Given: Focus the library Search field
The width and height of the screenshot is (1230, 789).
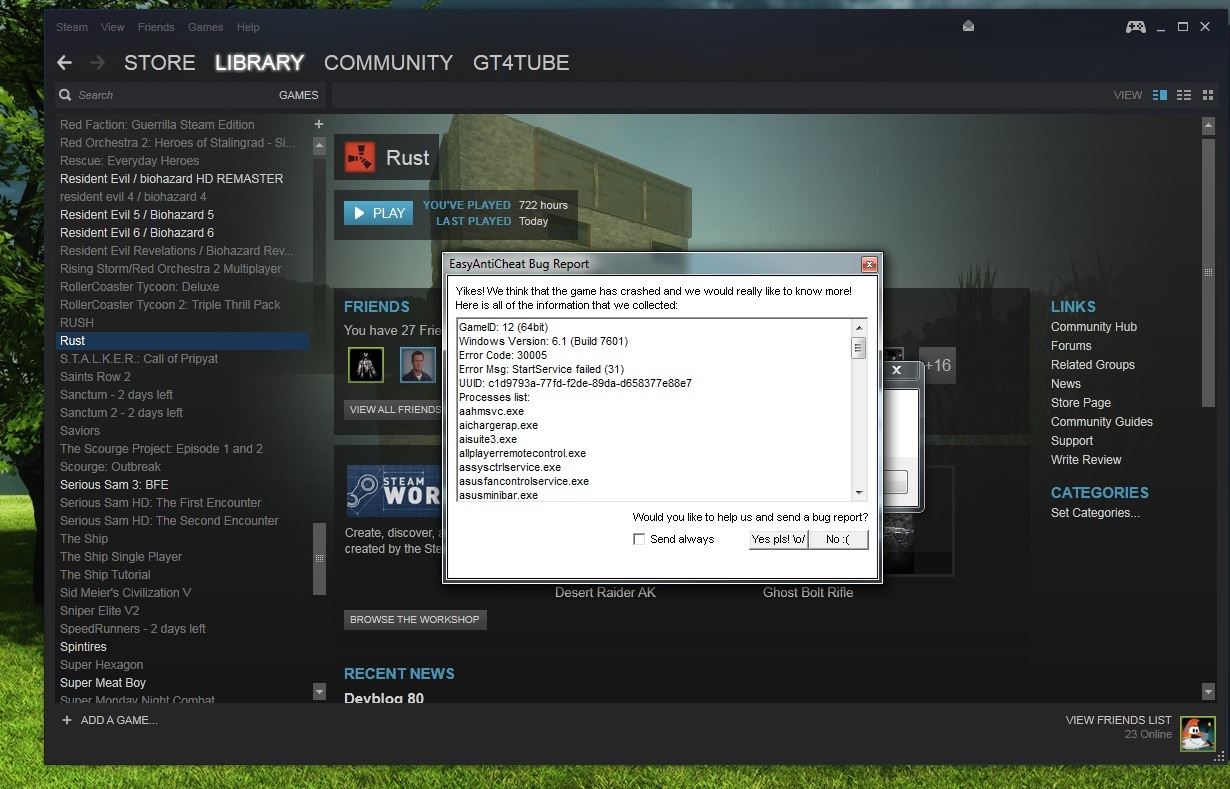Looking at the screenshot, I should pyautogui.click(x=170, y=95).
